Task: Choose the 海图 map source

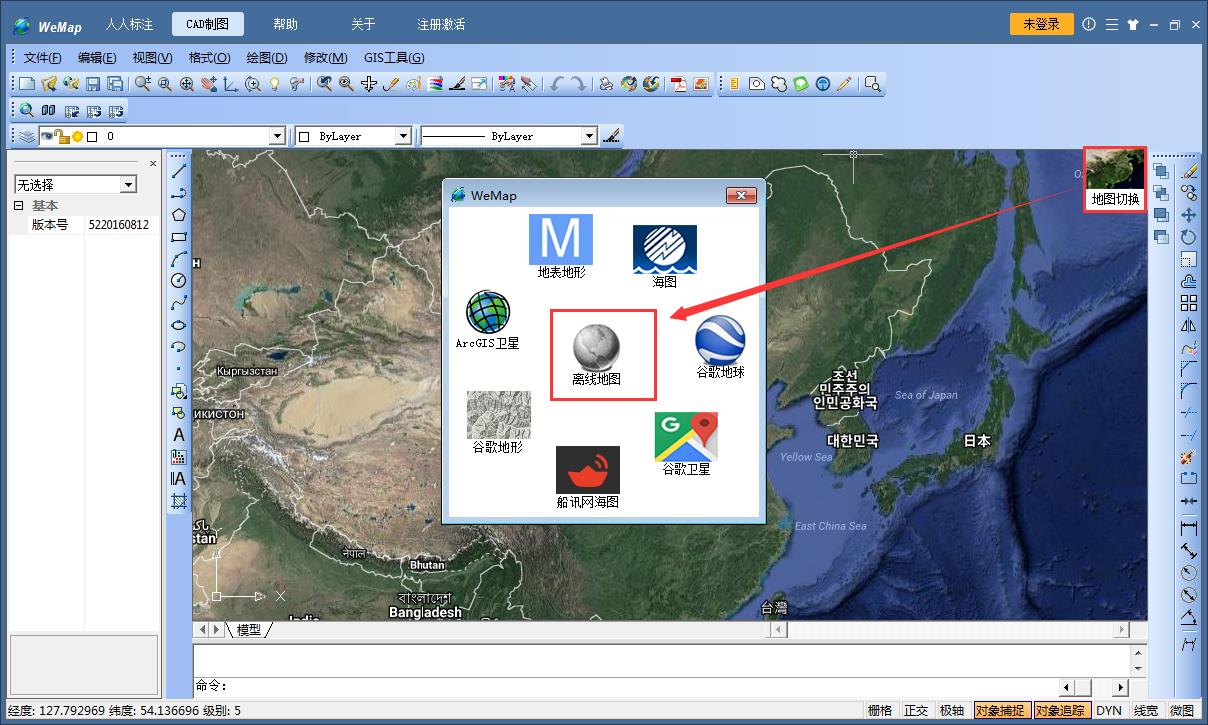Action: tap(665, 257)
